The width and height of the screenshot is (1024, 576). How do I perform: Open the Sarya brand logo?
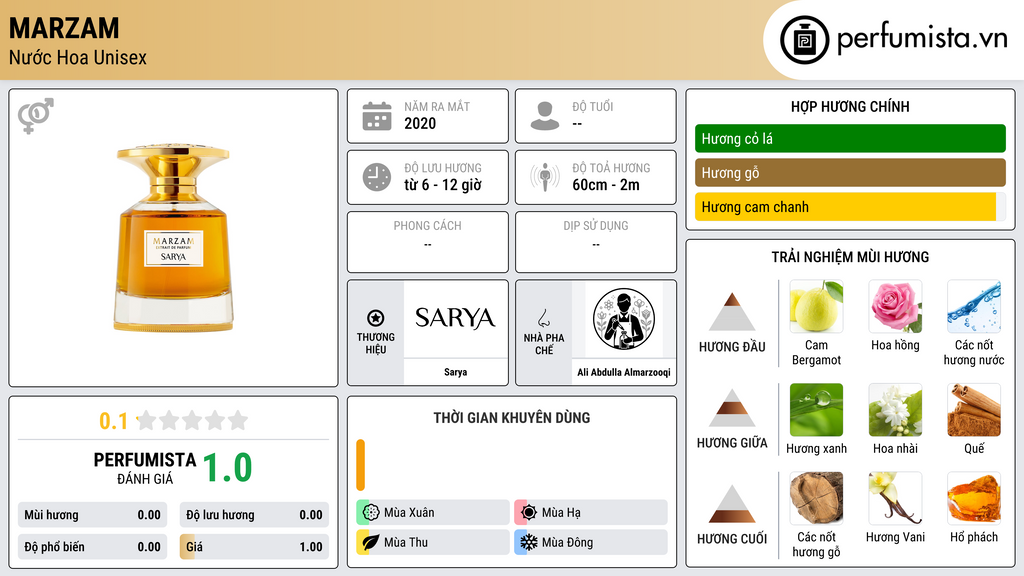tap(455, 319)
